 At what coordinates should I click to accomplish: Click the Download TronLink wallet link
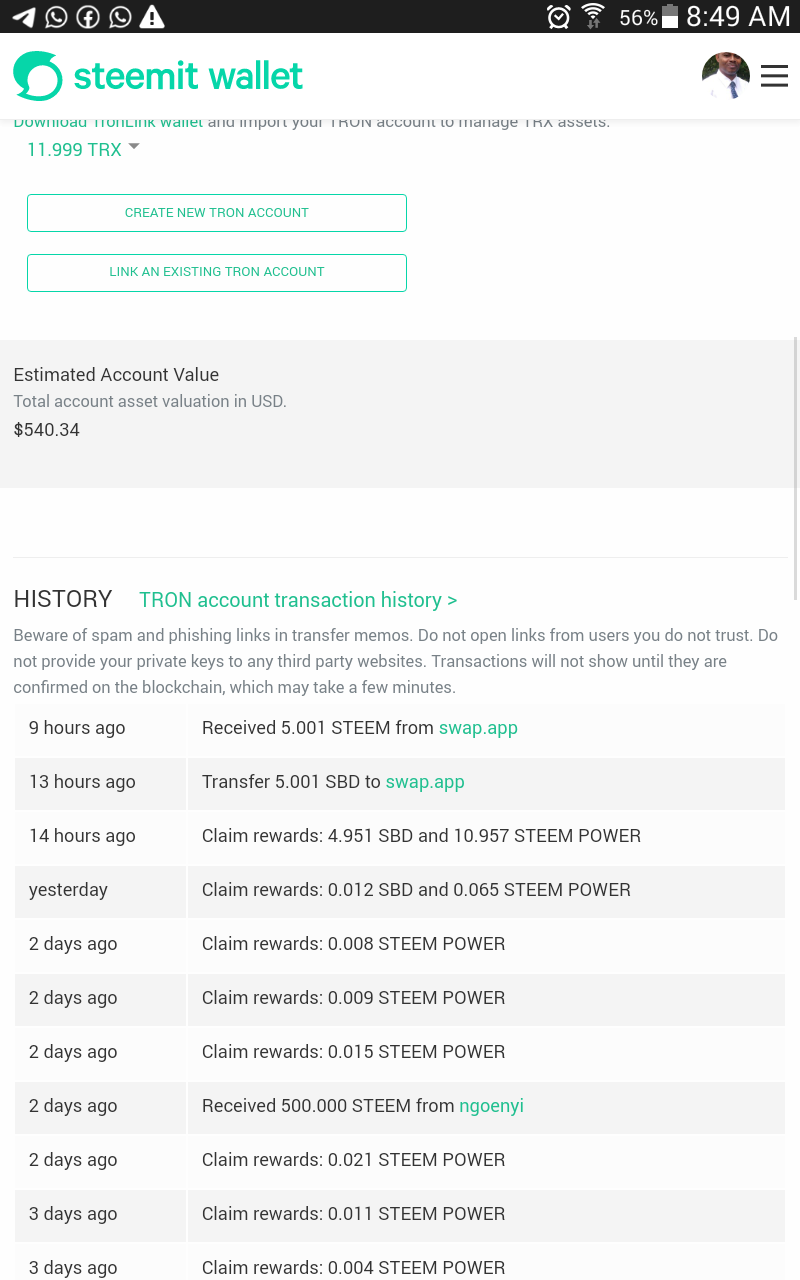coord(108,122)
